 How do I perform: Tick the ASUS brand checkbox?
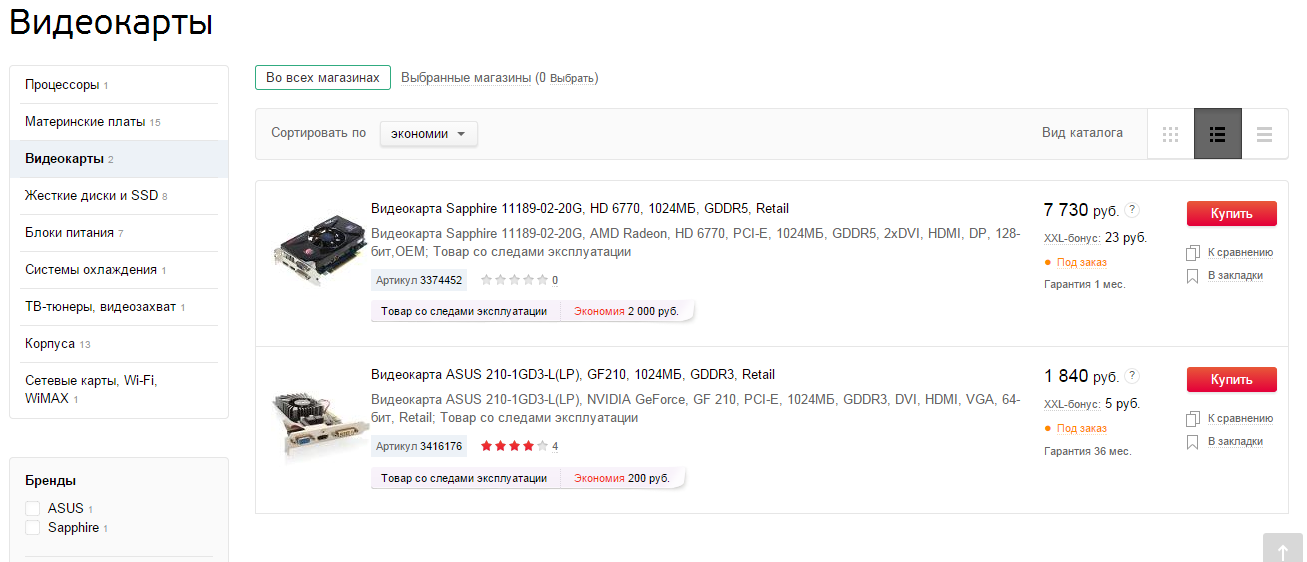[x=33, y=508]
